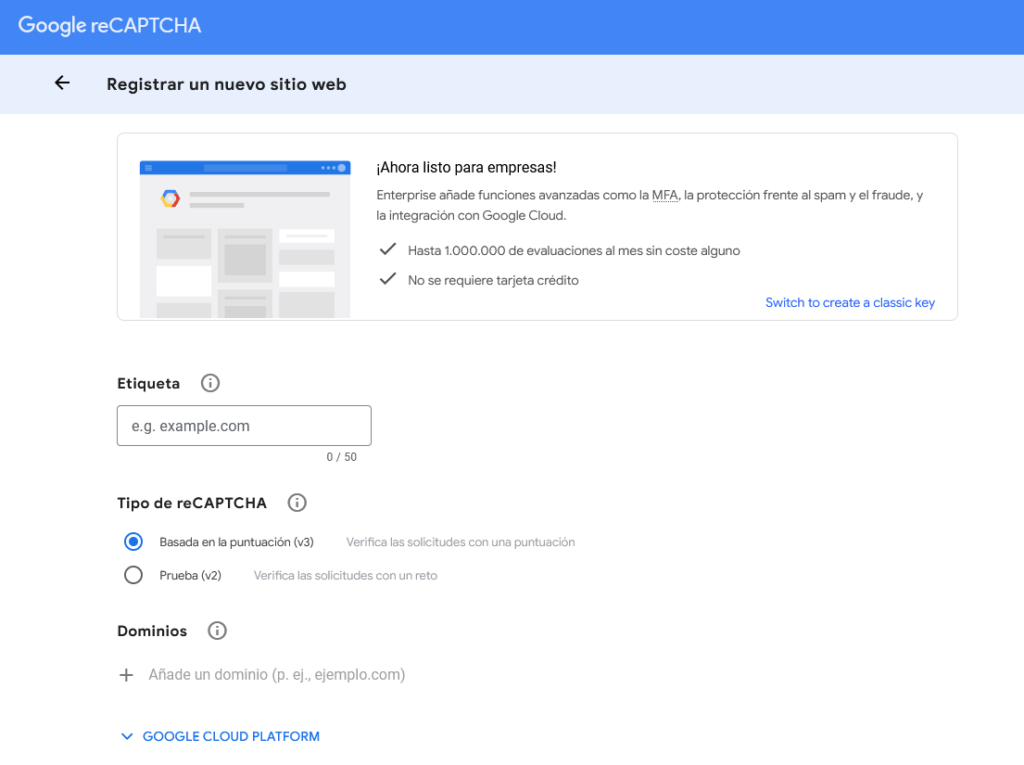Viewport: 1024px width, 765px height.
Task: Click the plus icon to add a domain
Action: tap(126, 674)
